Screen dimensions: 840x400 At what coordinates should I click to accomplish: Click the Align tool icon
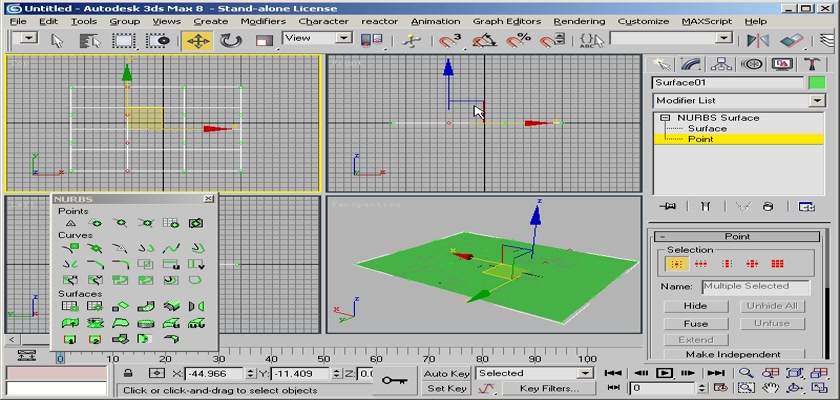[792, 41]
